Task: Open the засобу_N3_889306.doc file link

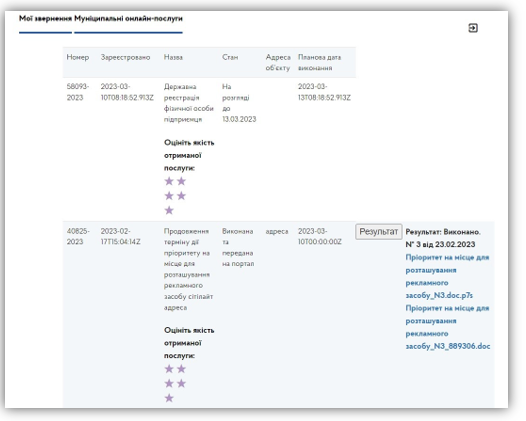Action: click(x=448, y=327)
